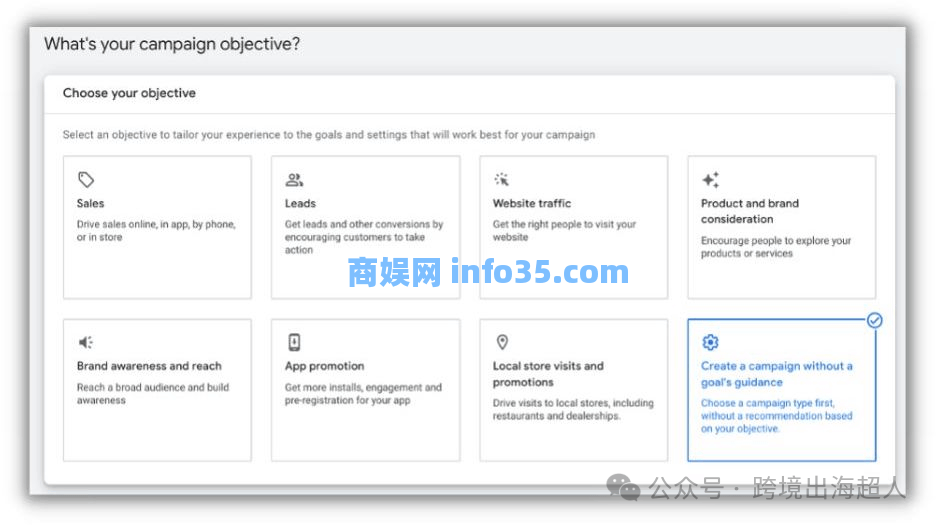Select Local store visits and promotions title

click(x=548, y=374)
